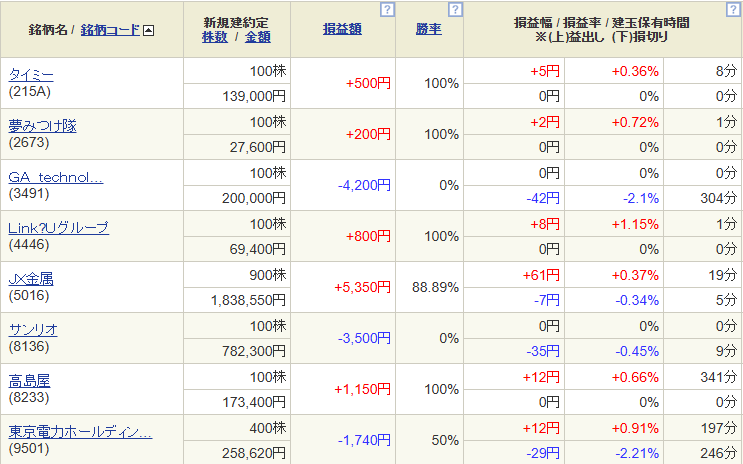Screen dimensions: 743x464
Task: Sort the table by 銘柄コード
Action: tap(110, 30)
